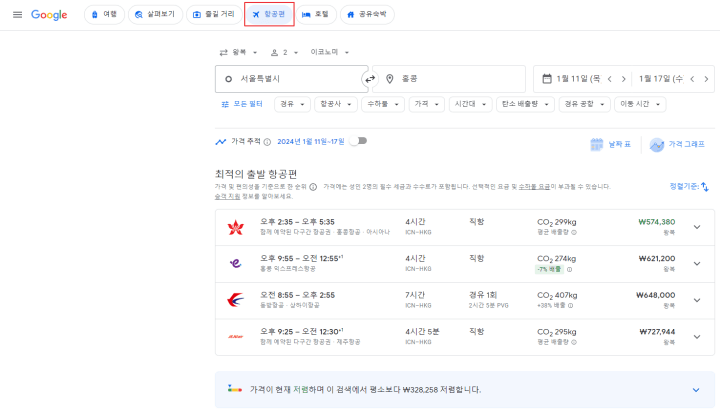Click the map pin icon in the destination field
The height and width of the screenshot is (411, 720).
coord(389,79)
